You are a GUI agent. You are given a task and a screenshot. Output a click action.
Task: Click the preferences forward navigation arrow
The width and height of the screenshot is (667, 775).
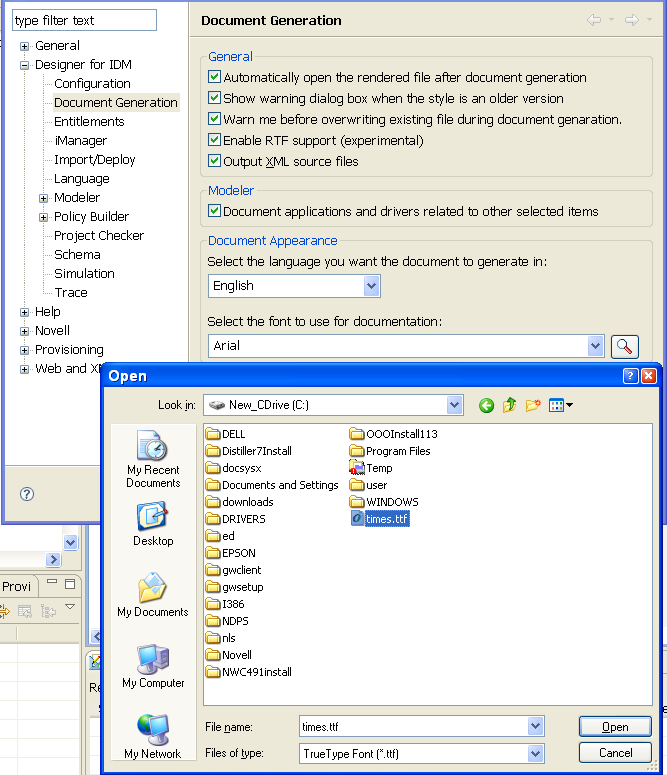coord(632,20)
